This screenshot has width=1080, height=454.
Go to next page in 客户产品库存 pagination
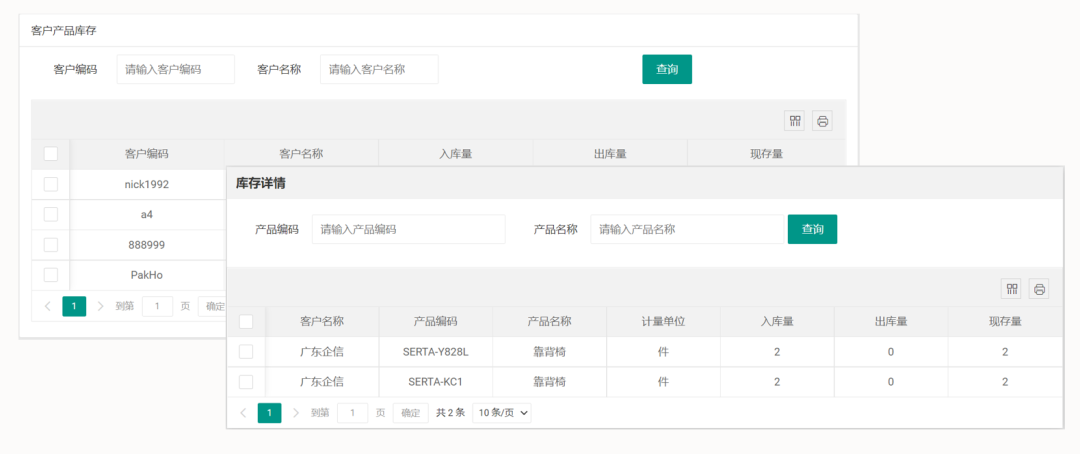point(101,306)
